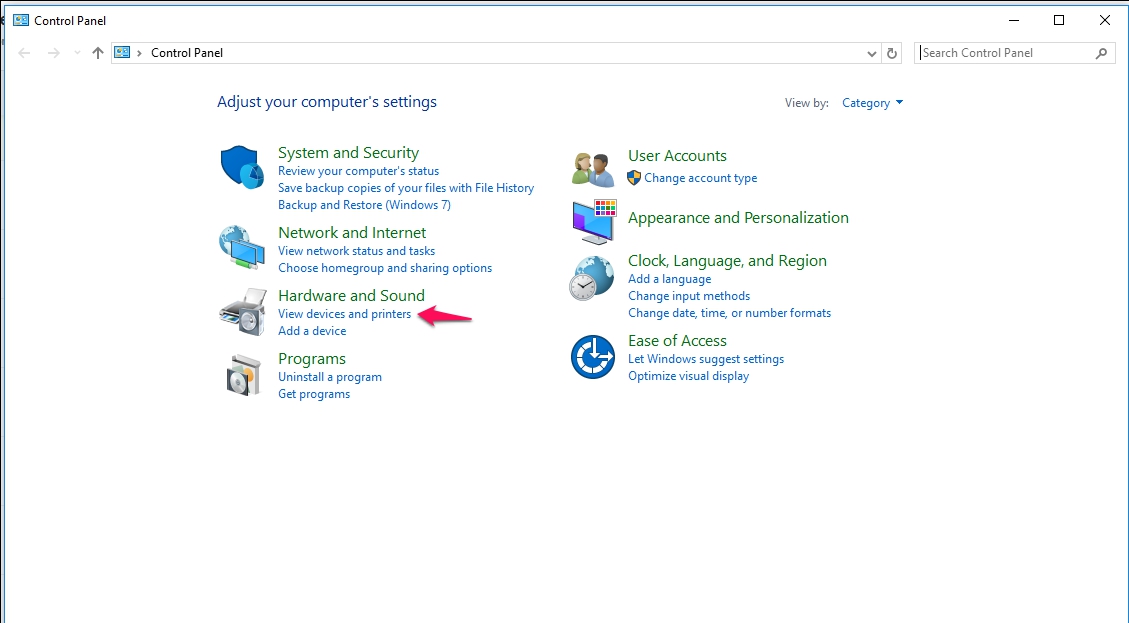Image resolution: width=1129 pixels, height=623 pixels.
Task: Open the Programs category heading
Action: point(312,359)
